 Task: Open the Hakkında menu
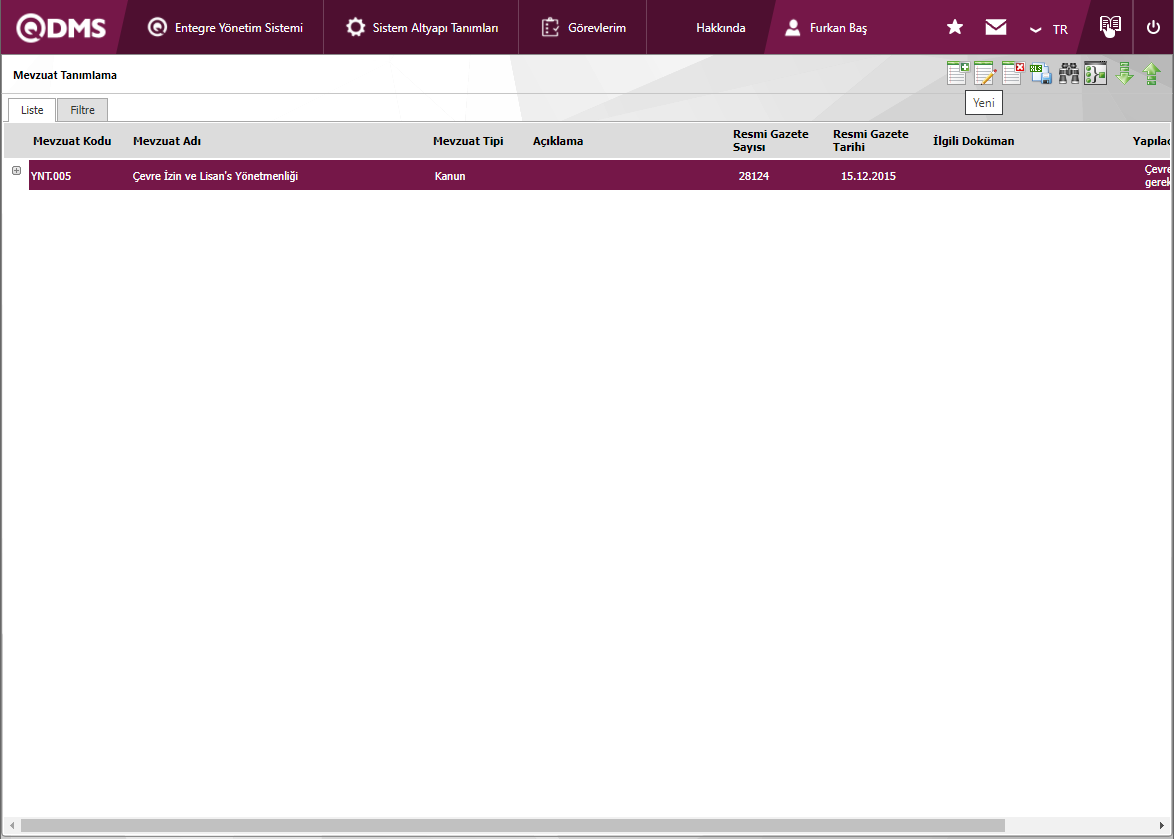[720, 28]
